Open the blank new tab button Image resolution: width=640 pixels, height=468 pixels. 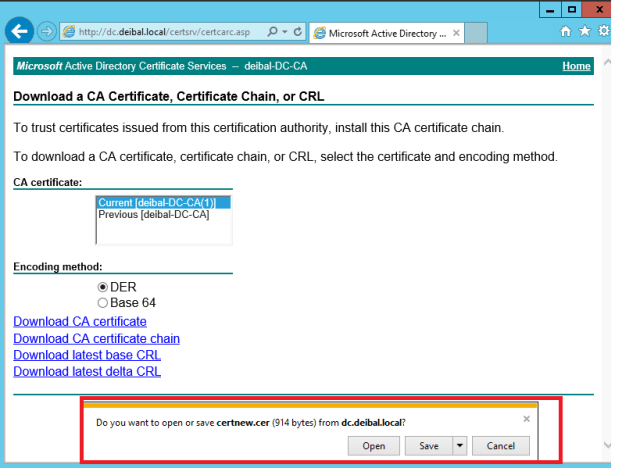(x=478, y=33)
